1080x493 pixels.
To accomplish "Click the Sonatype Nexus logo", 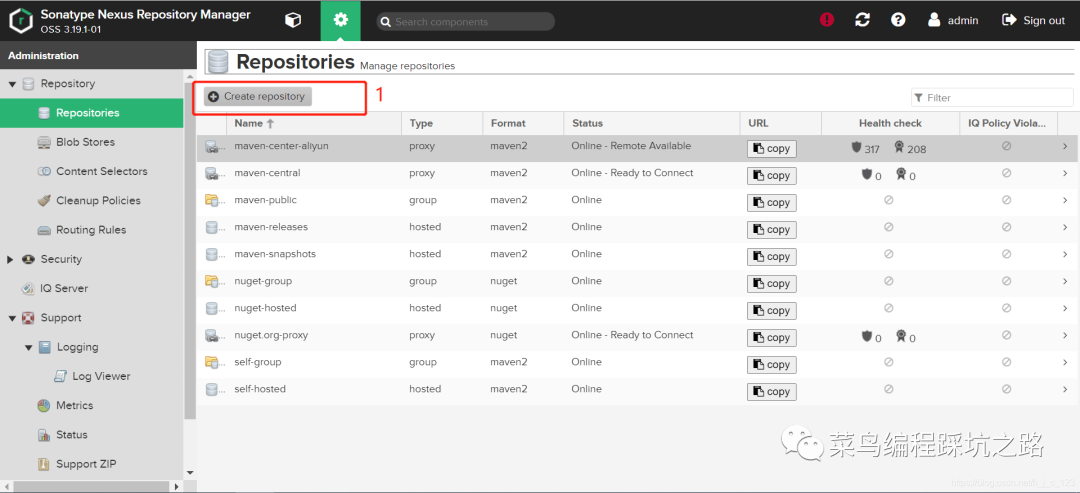I will point(21,21).
